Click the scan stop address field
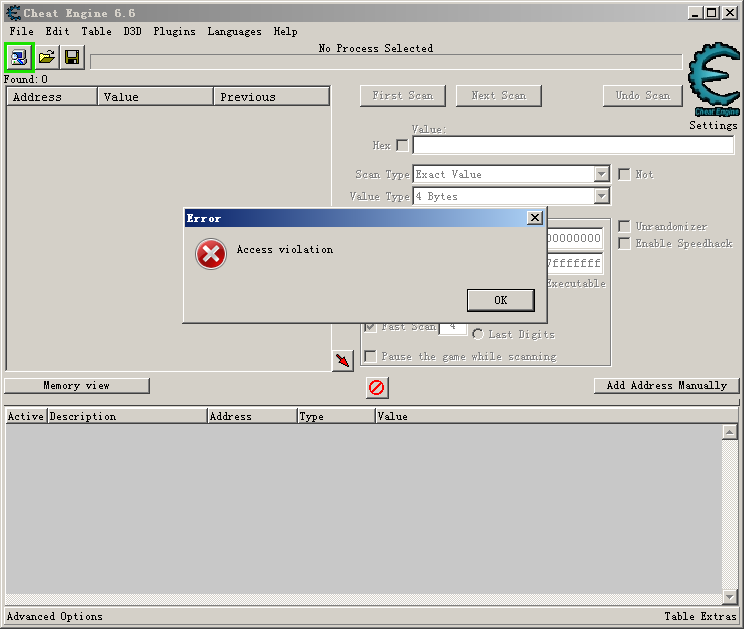This screenshot has width=744, height=629. coord(575,263)
